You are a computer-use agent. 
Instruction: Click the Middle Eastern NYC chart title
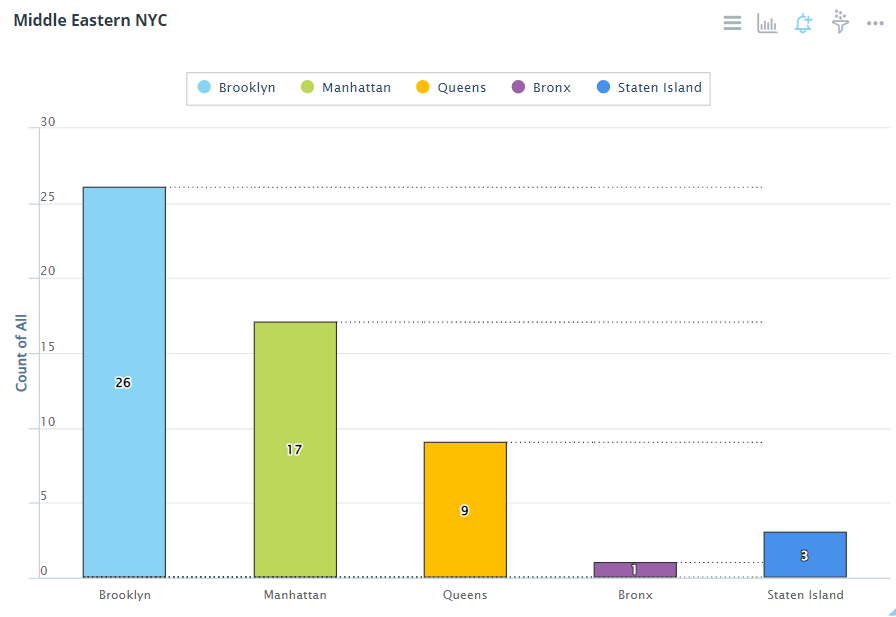(x=90, y=20)
